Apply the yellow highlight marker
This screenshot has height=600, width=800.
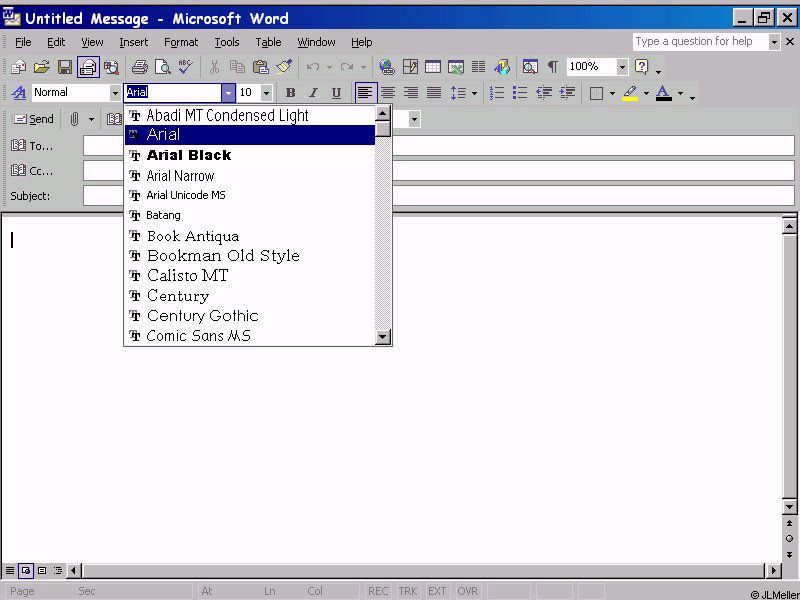point(629,93)
